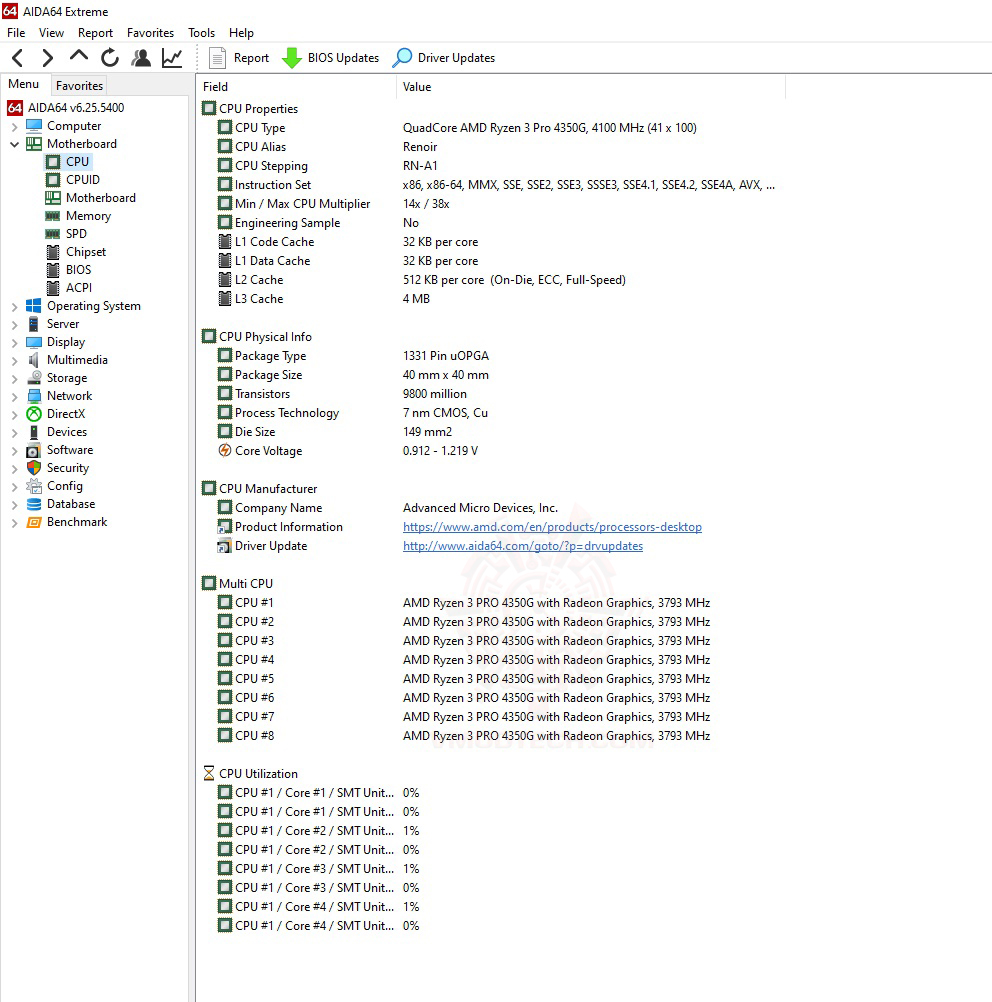Open the user/manage icon in the toolbar
Viewport: 992px width, 1002px height.
tap(141, 58)
